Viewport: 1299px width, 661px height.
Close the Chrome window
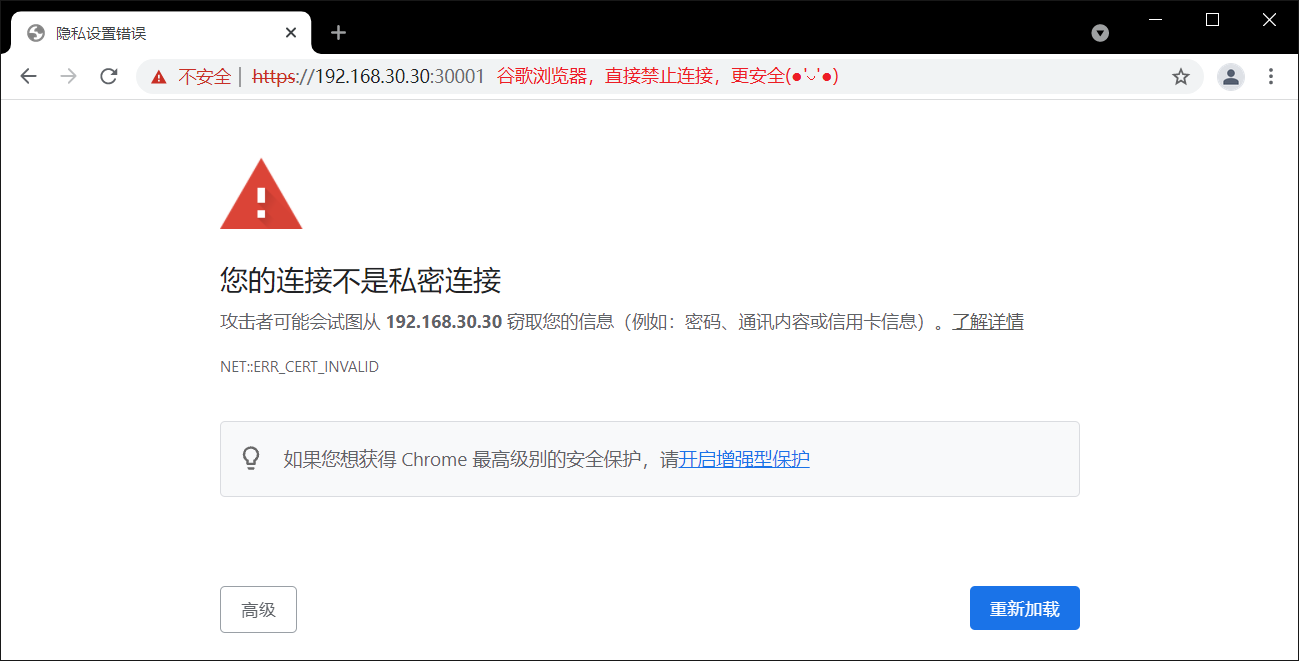pos(1269,19)
